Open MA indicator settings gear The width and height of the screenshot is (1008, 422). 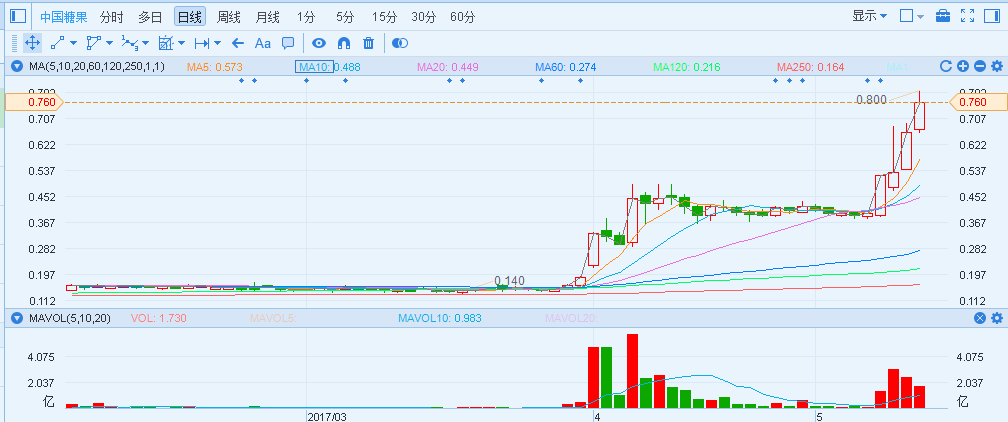(x=997, y=66)
